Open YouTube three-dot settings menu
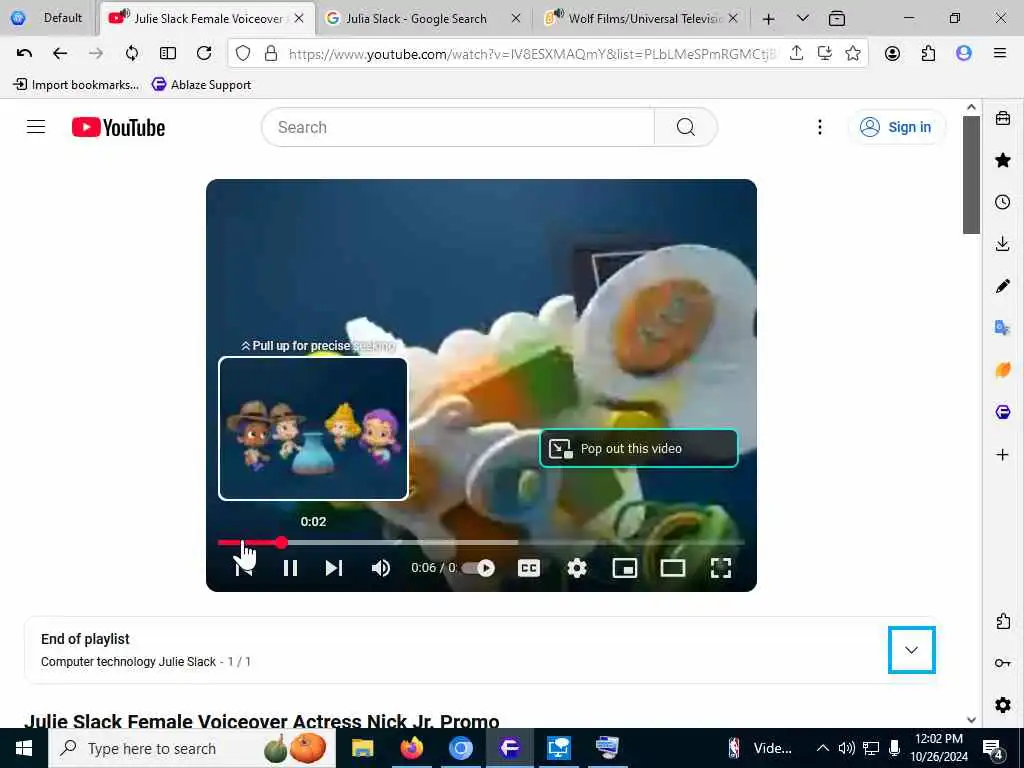 (820, 127)
